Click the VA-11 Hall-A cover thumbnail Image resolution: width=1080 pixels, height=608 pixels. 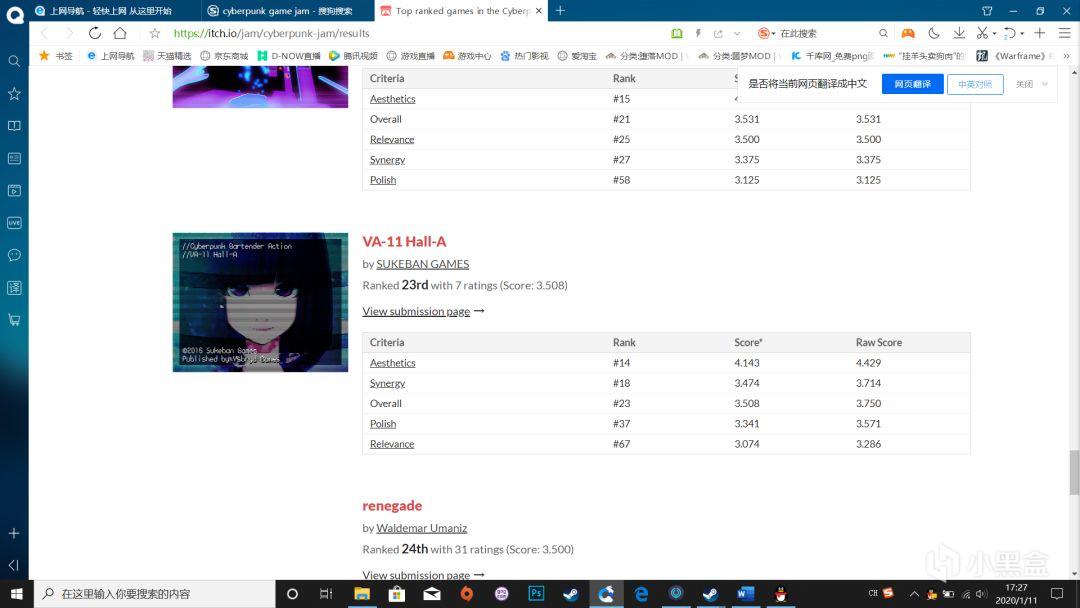pyautogui.click(x=260, y=302)
